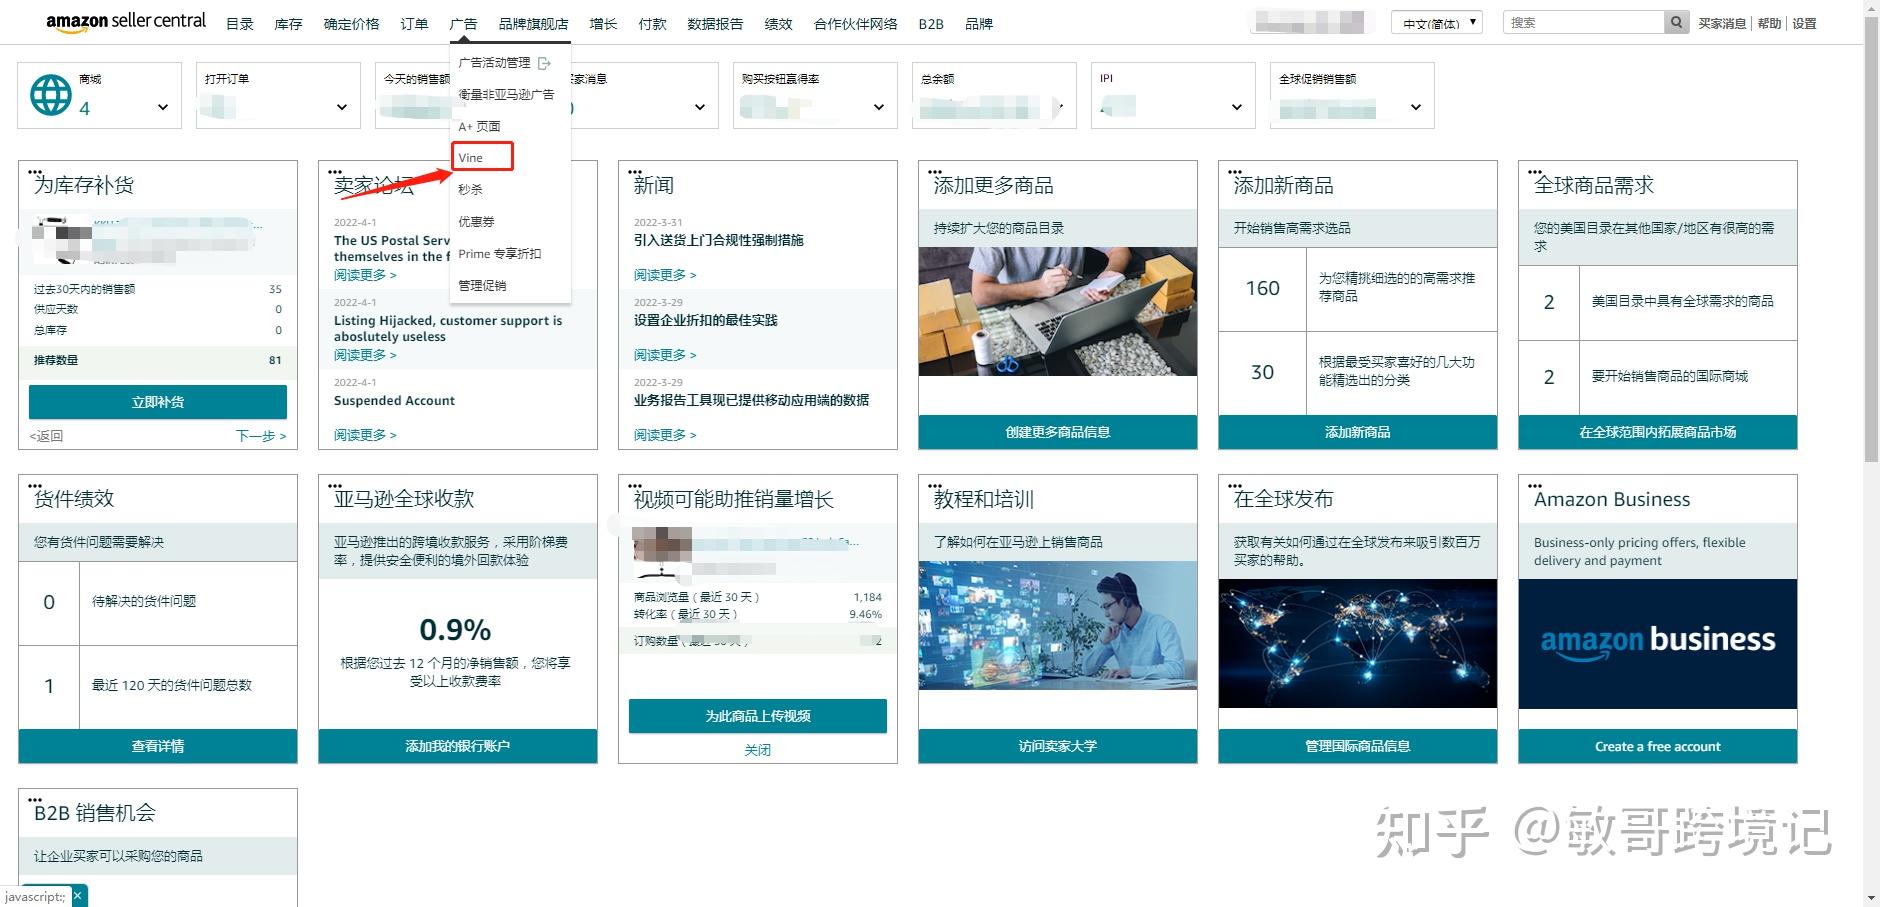Expand the 买家消息 summary chevron
Viewport: 1880px width, 907px height.
[700, 107]
